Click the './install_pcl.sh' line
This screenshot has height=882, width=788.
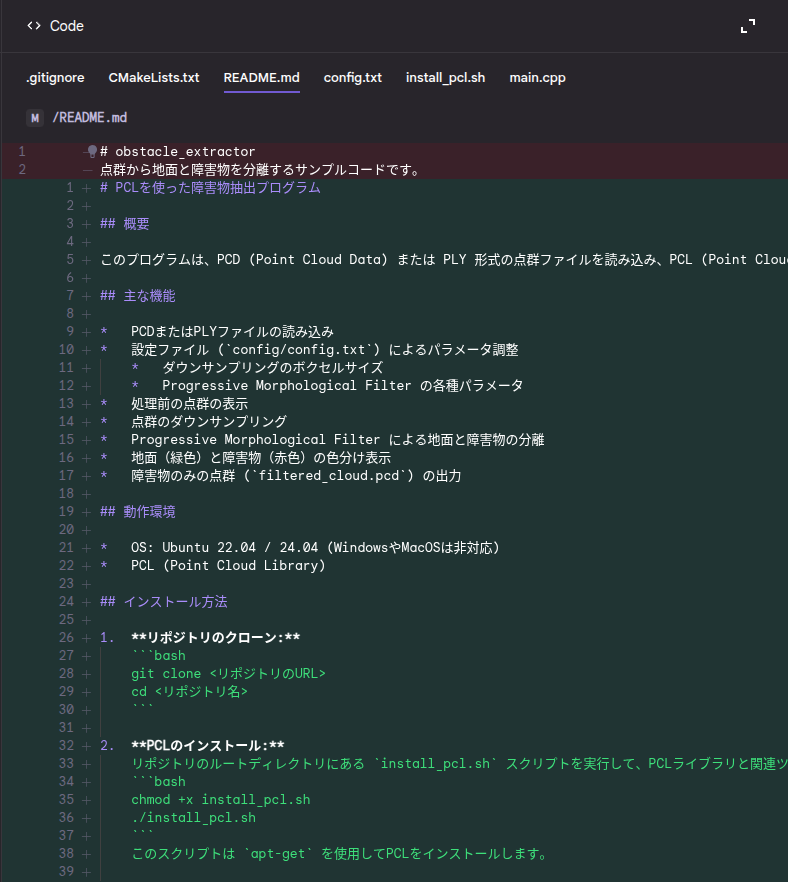click(x=193, y=818)
